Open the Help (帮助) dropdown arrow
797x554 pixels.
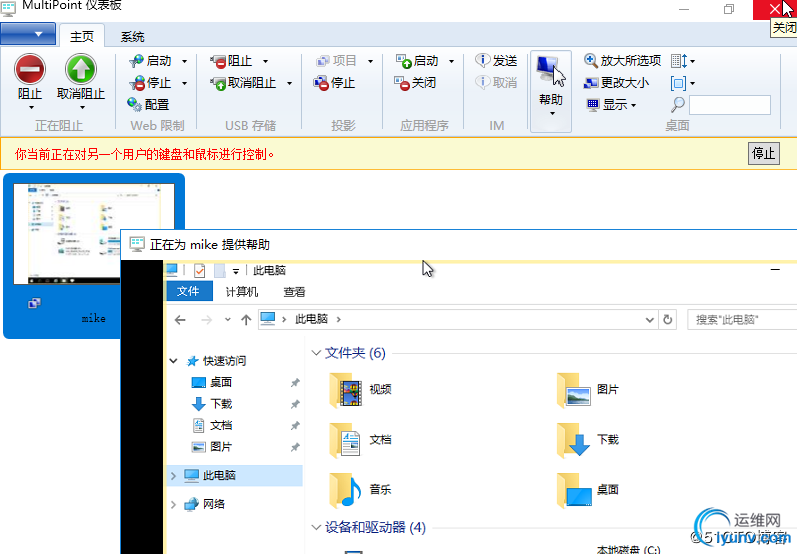[552, 113]
